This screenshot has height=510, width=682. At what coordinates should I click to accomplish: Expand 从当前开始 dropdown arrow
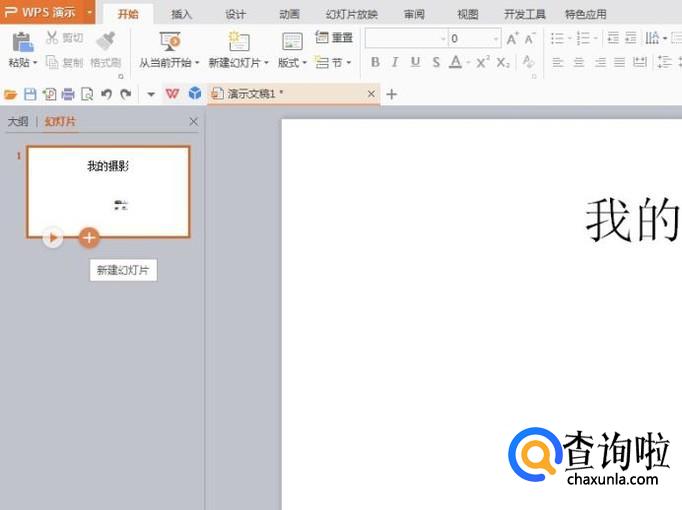click(x=197, y=63)
